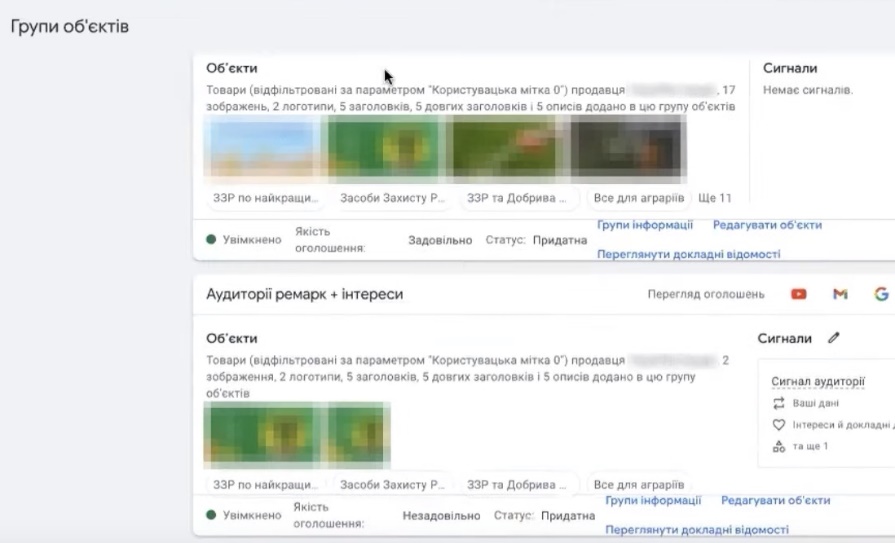Open 'Переглянути докладні відомості' in top asset group
Screen dimensions: 895x543
[x=688, y=254]
